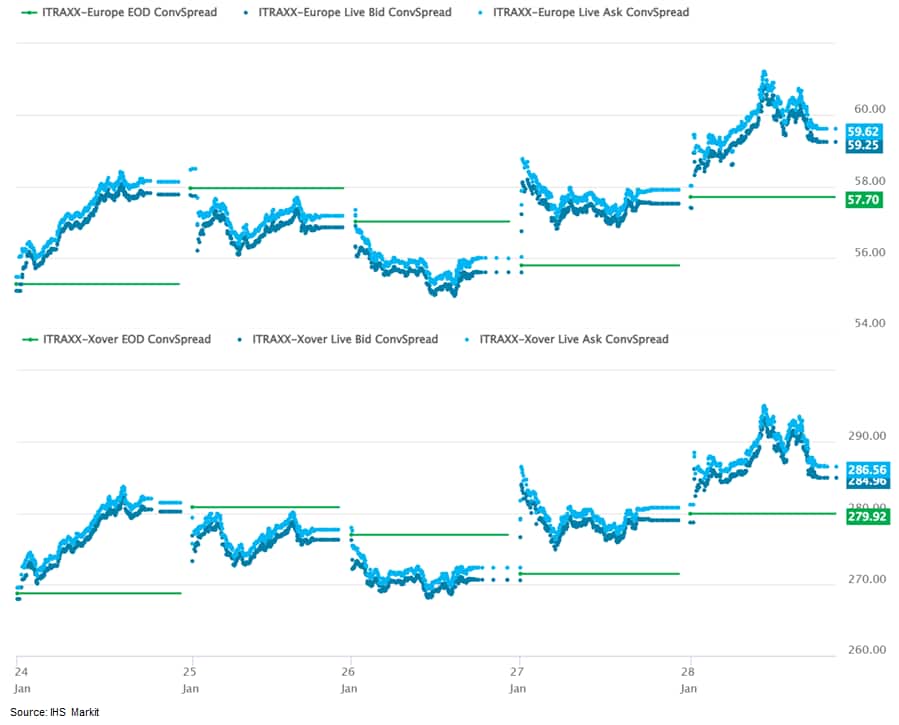
Task: Click the 286.56 Xover ask value tag
Action: (x=866, y=469)
